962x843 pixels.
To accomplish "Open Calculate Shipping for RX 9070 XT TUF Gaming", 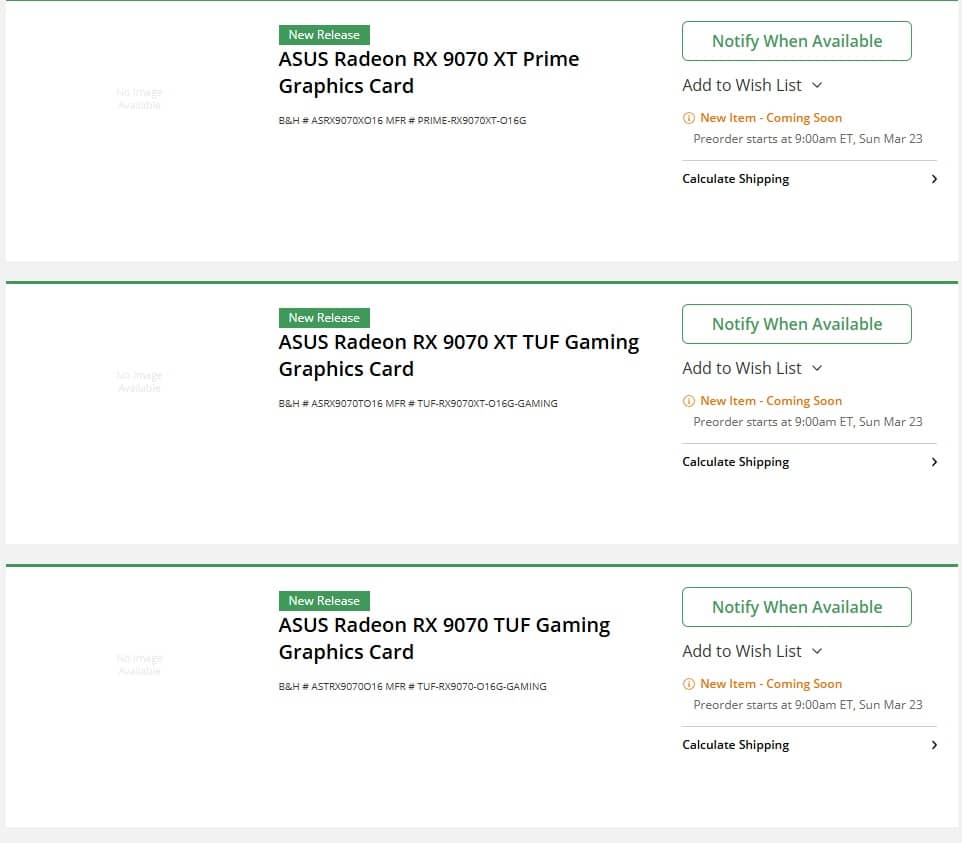I will [x=809, y=462].
